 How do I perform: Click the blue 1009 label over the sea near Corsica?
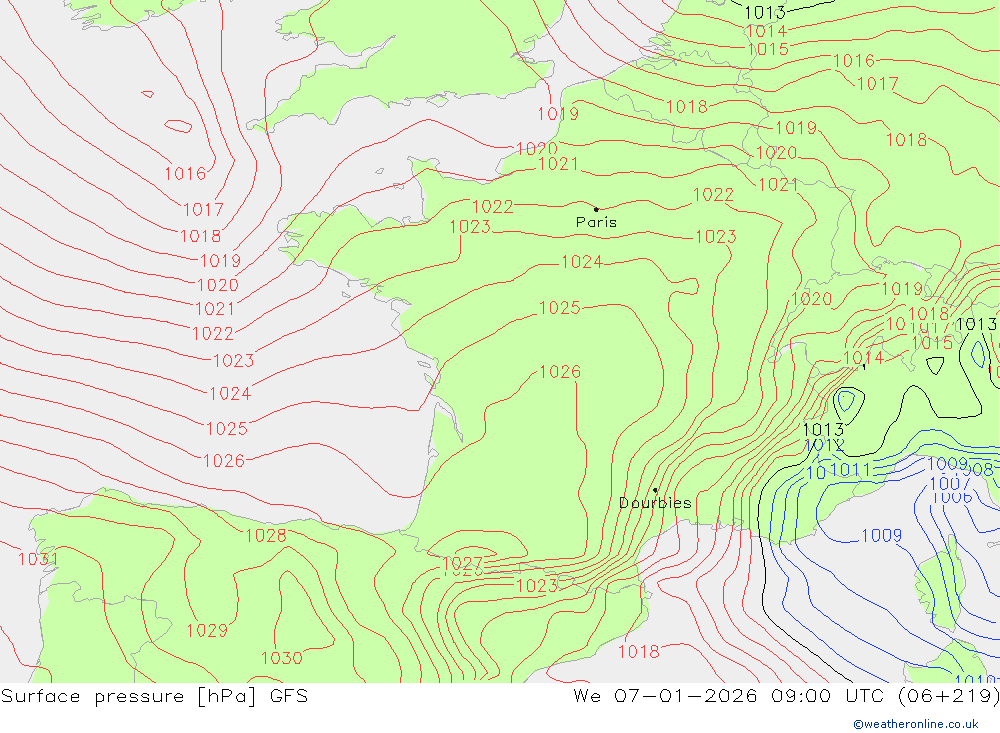[x=881, y=535]
